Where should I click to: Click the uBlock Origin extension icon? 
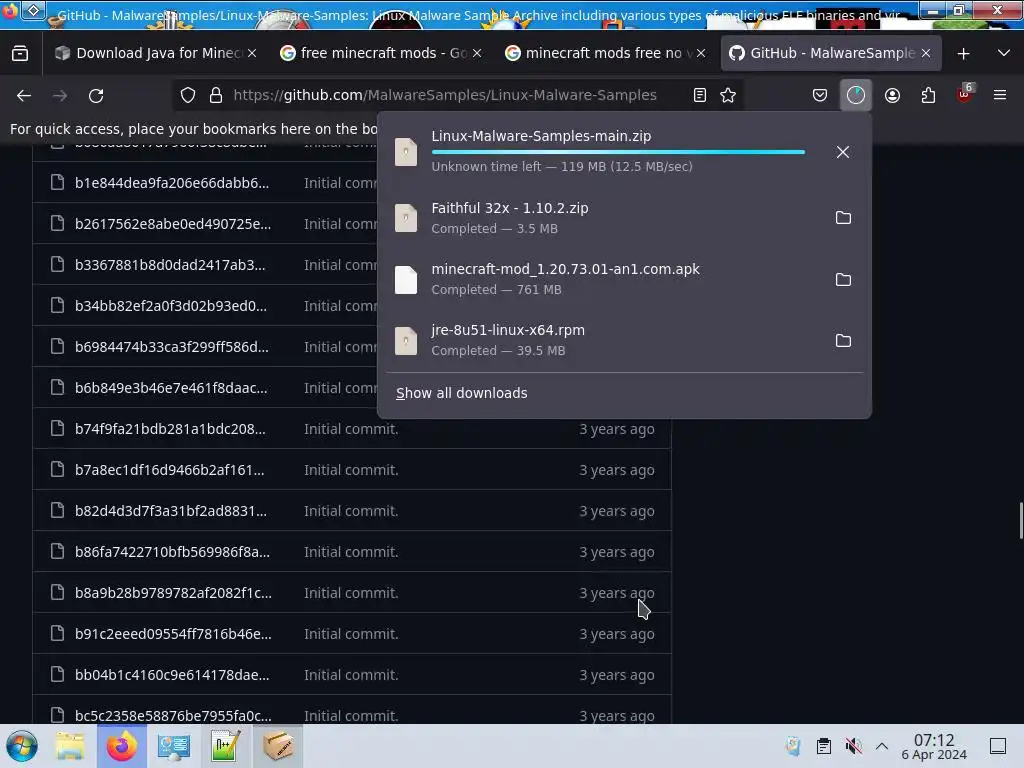pos(964,95)
